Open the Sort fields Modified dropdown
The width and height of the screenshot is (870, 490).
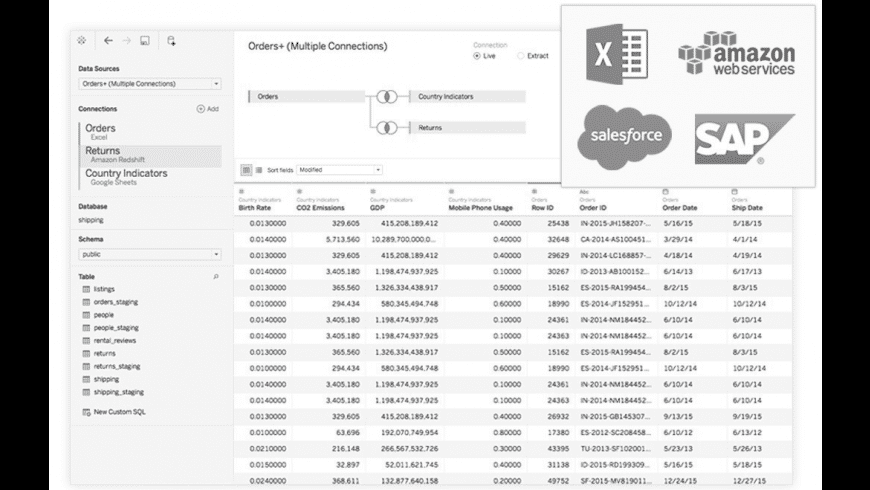[x=340, y=170]
